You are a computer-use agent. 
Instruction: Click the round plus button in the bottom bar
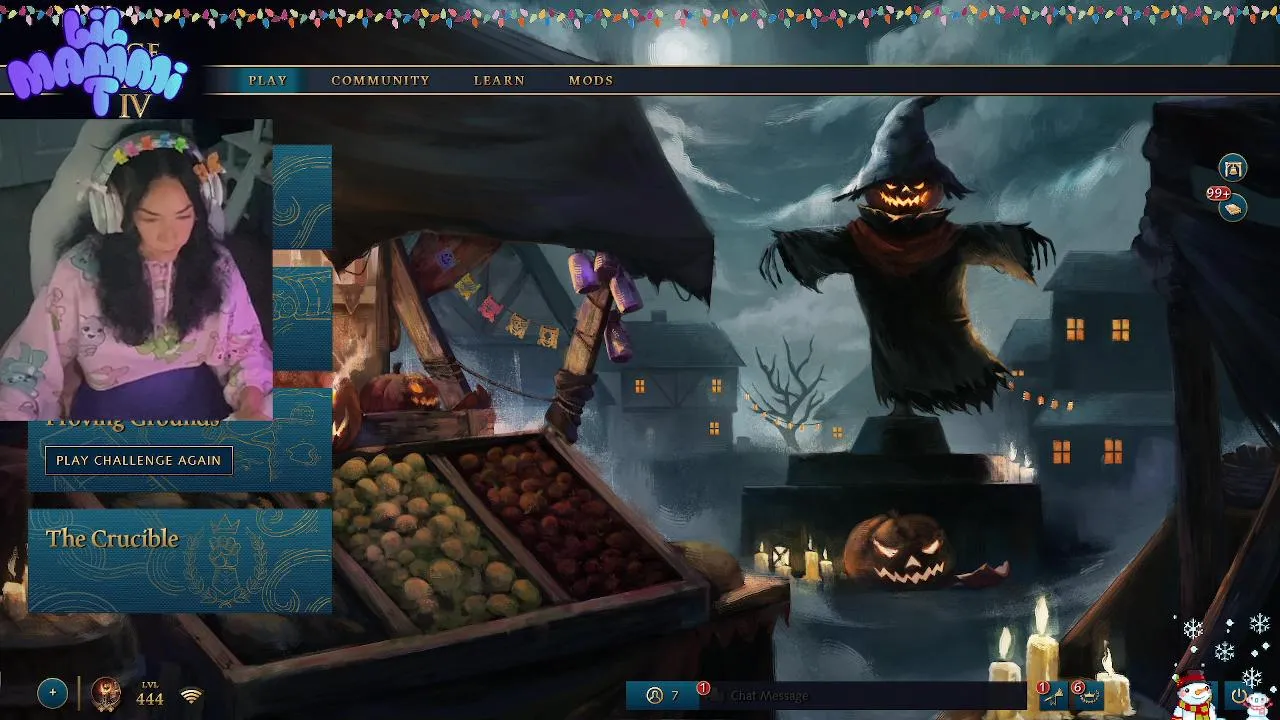point(52,693)
